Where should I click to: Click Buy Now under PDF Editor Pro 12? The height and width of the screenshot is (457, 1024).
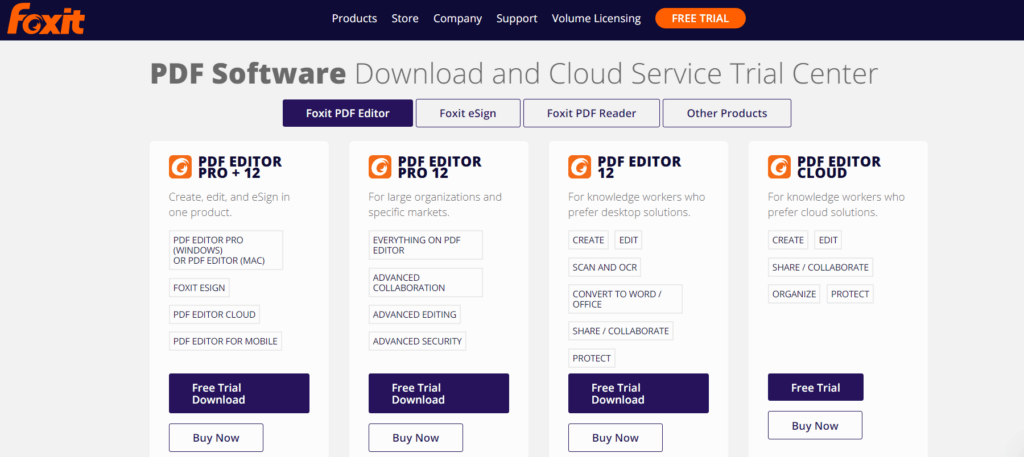(x=416, y=438)
